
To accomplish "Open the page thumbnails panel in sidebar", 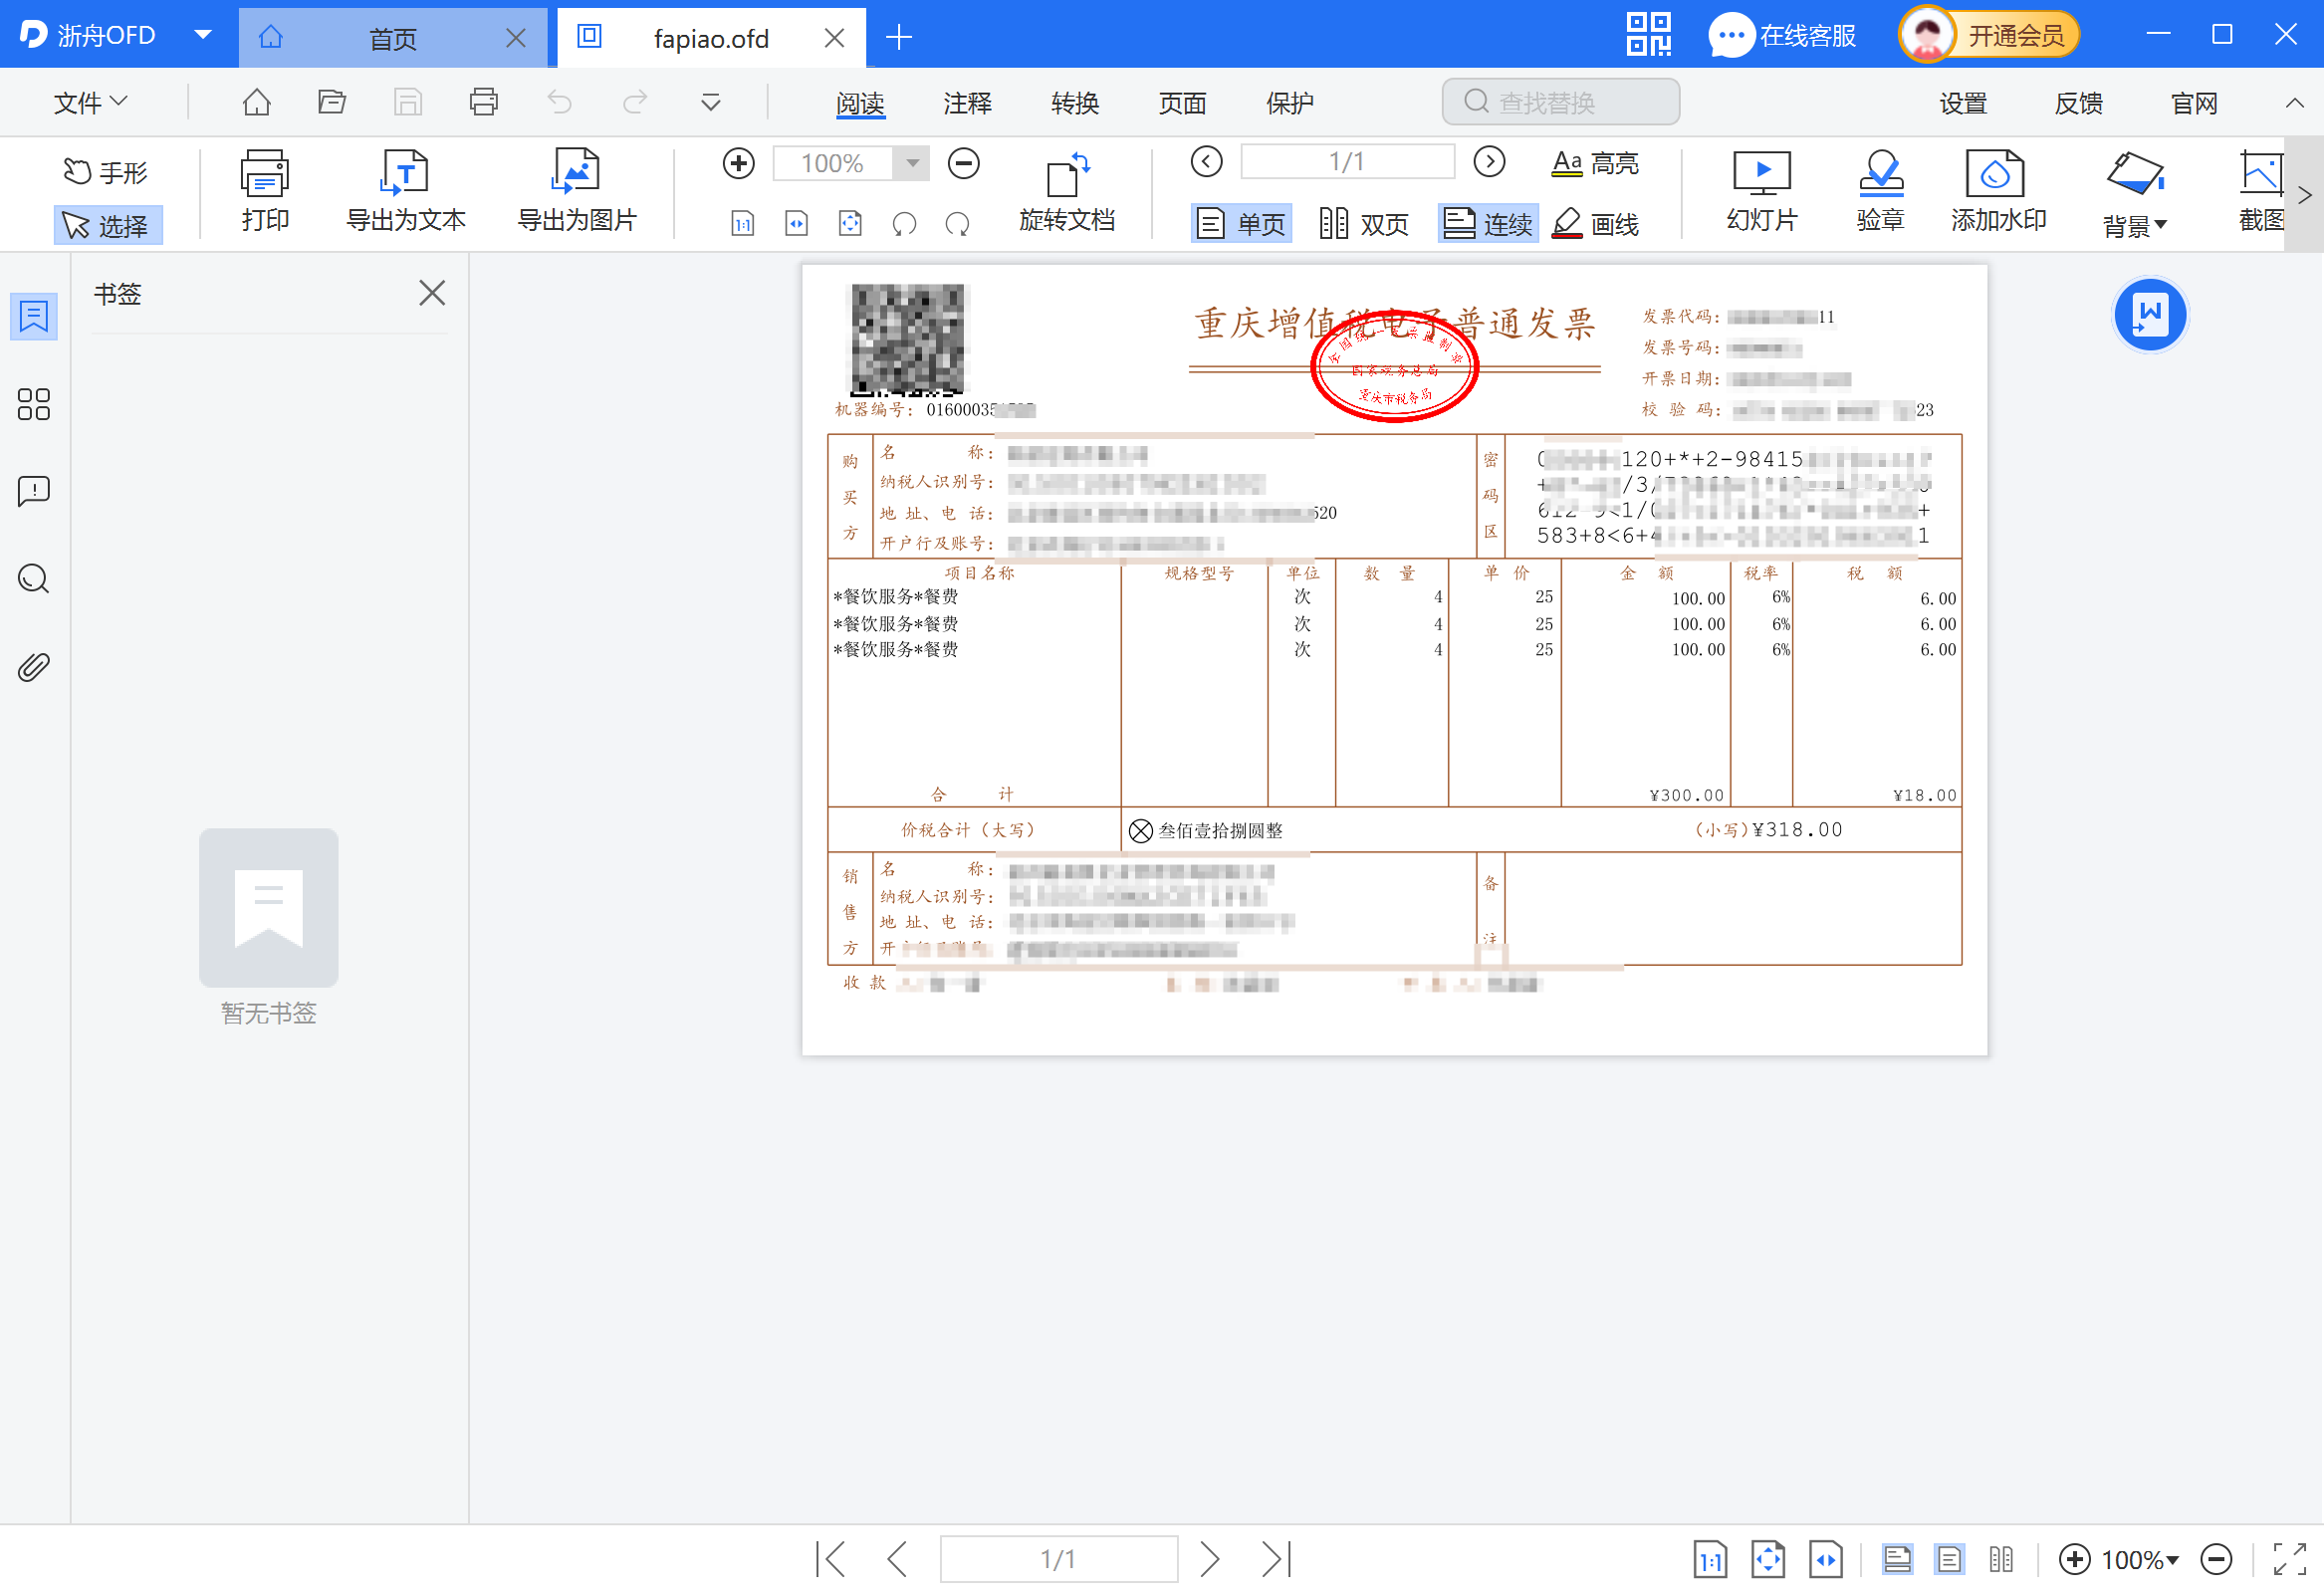I will click(33, 404).
